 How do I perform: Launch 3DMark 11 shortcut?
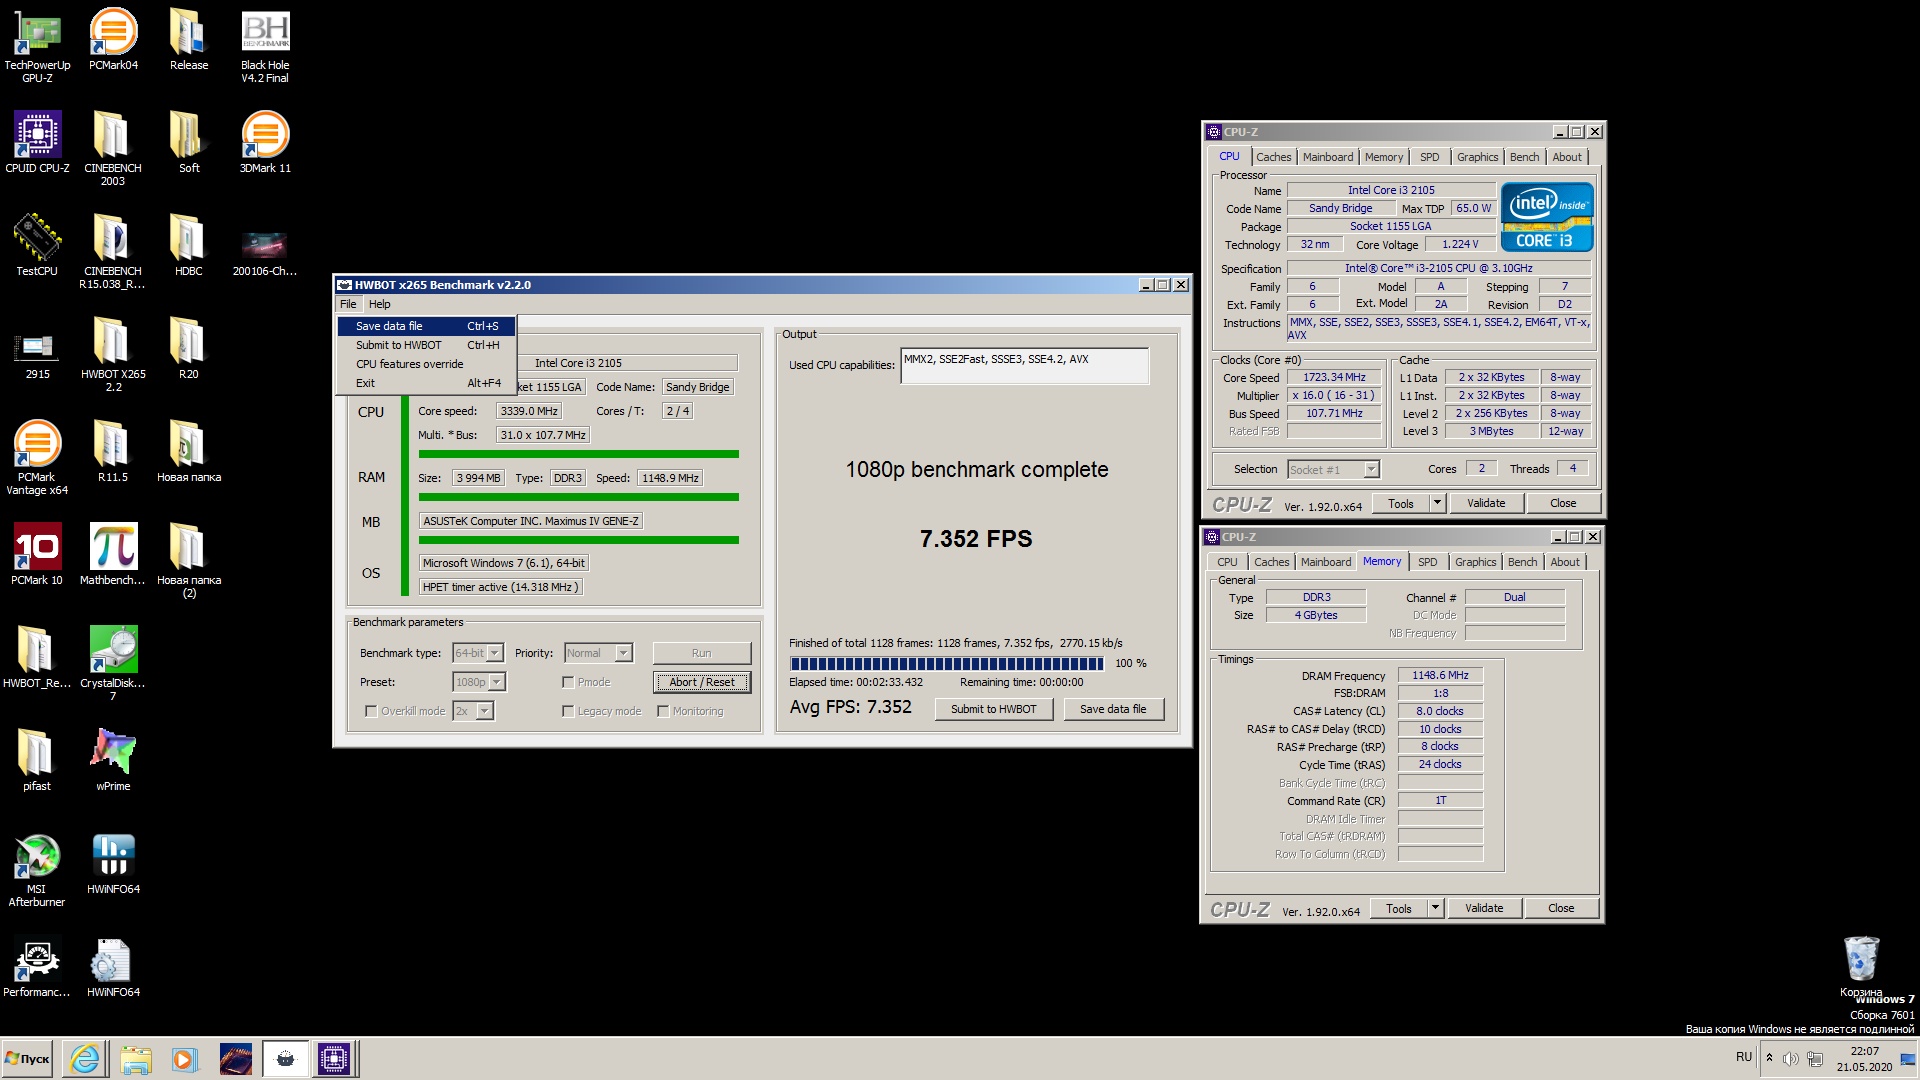tap(265, 142)
